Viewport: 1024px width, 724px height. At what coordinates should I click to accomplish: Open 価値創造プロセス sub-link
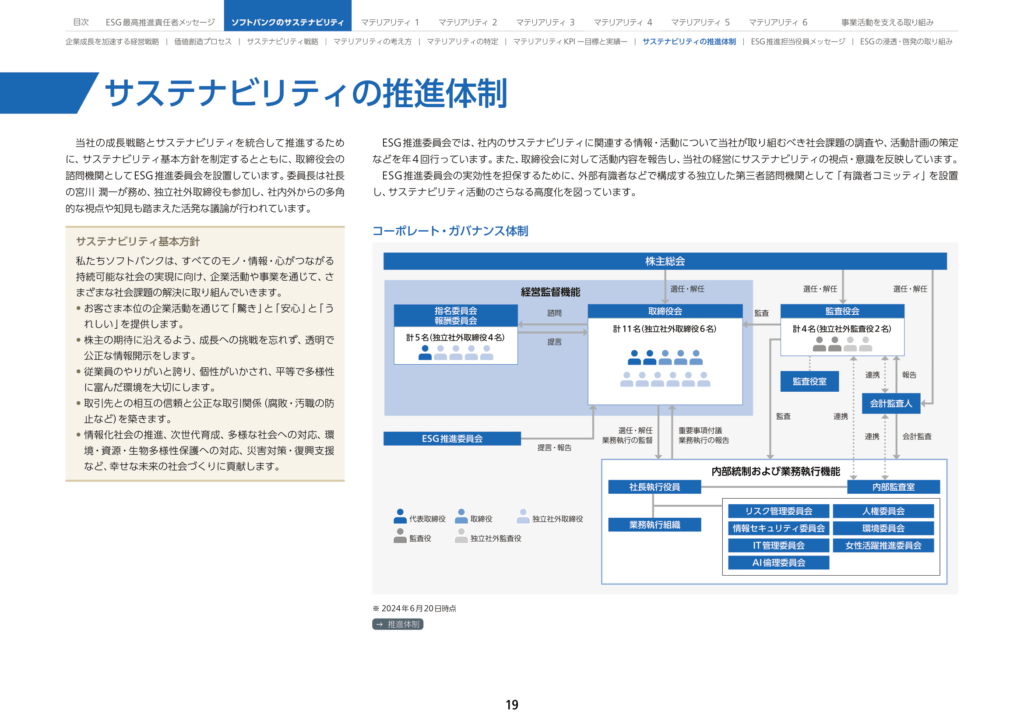click(x=202, y=41)
